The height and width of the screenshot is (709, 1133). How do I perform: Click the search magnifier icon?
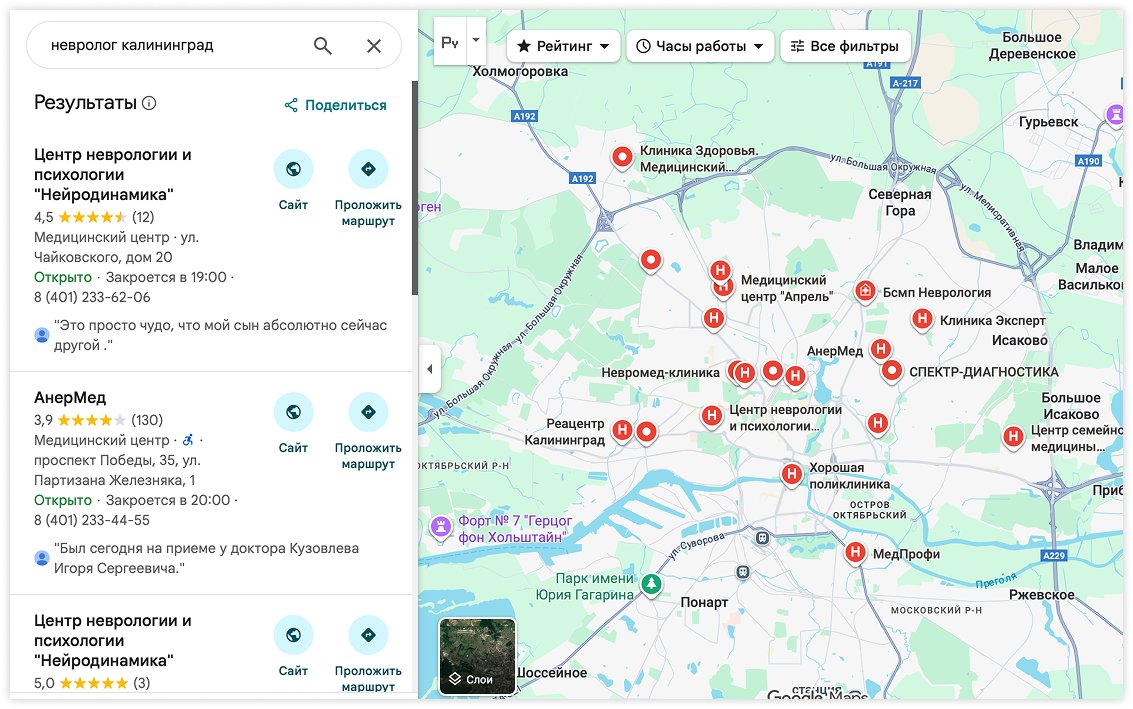(322, 46)
